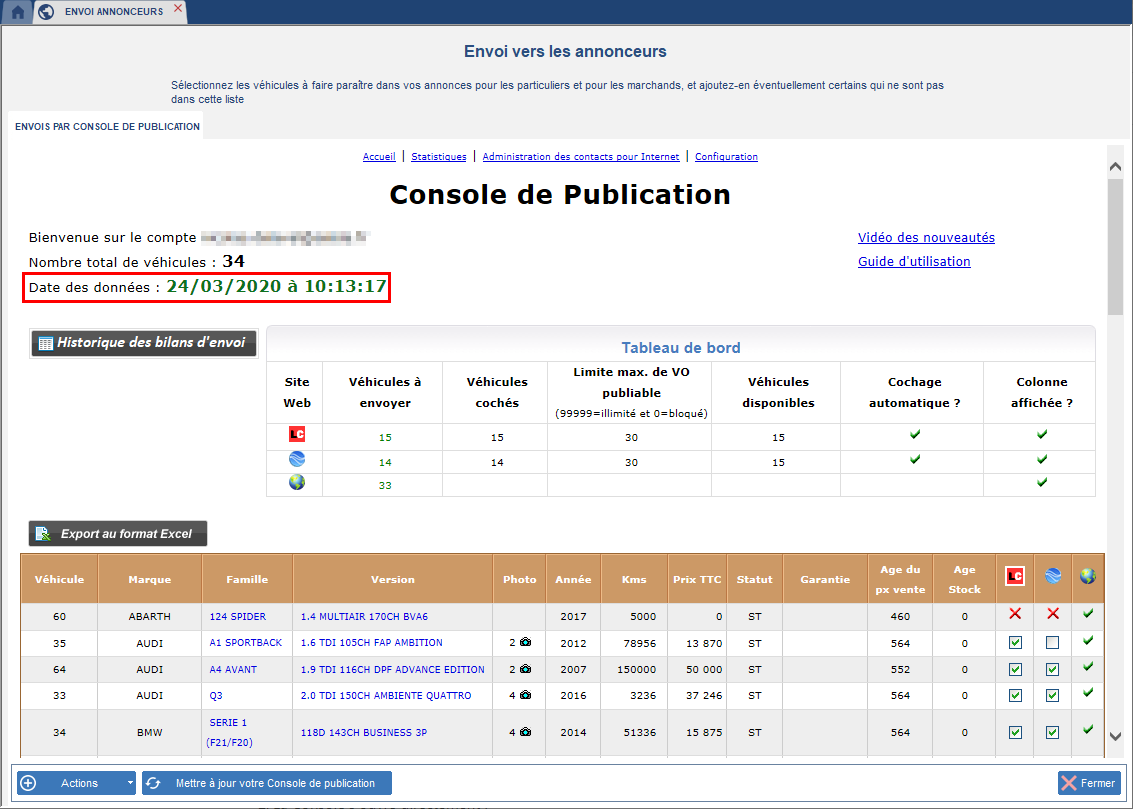Uncheck blue sphere checkbox for AUDI Q3

(x=1053, y=696)
